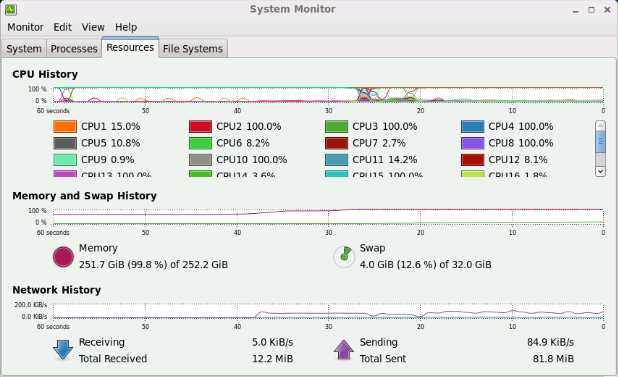Screen dimensions: 618x377
Task: Open the Help menu
Action: click(126, 27)
